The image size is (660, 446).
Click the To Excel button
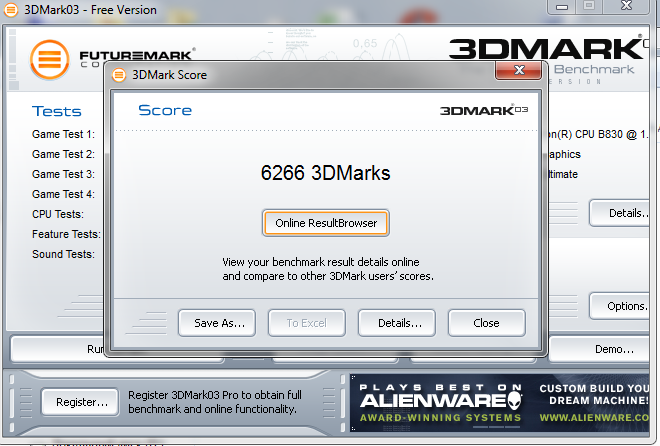[x=307, y=323]
